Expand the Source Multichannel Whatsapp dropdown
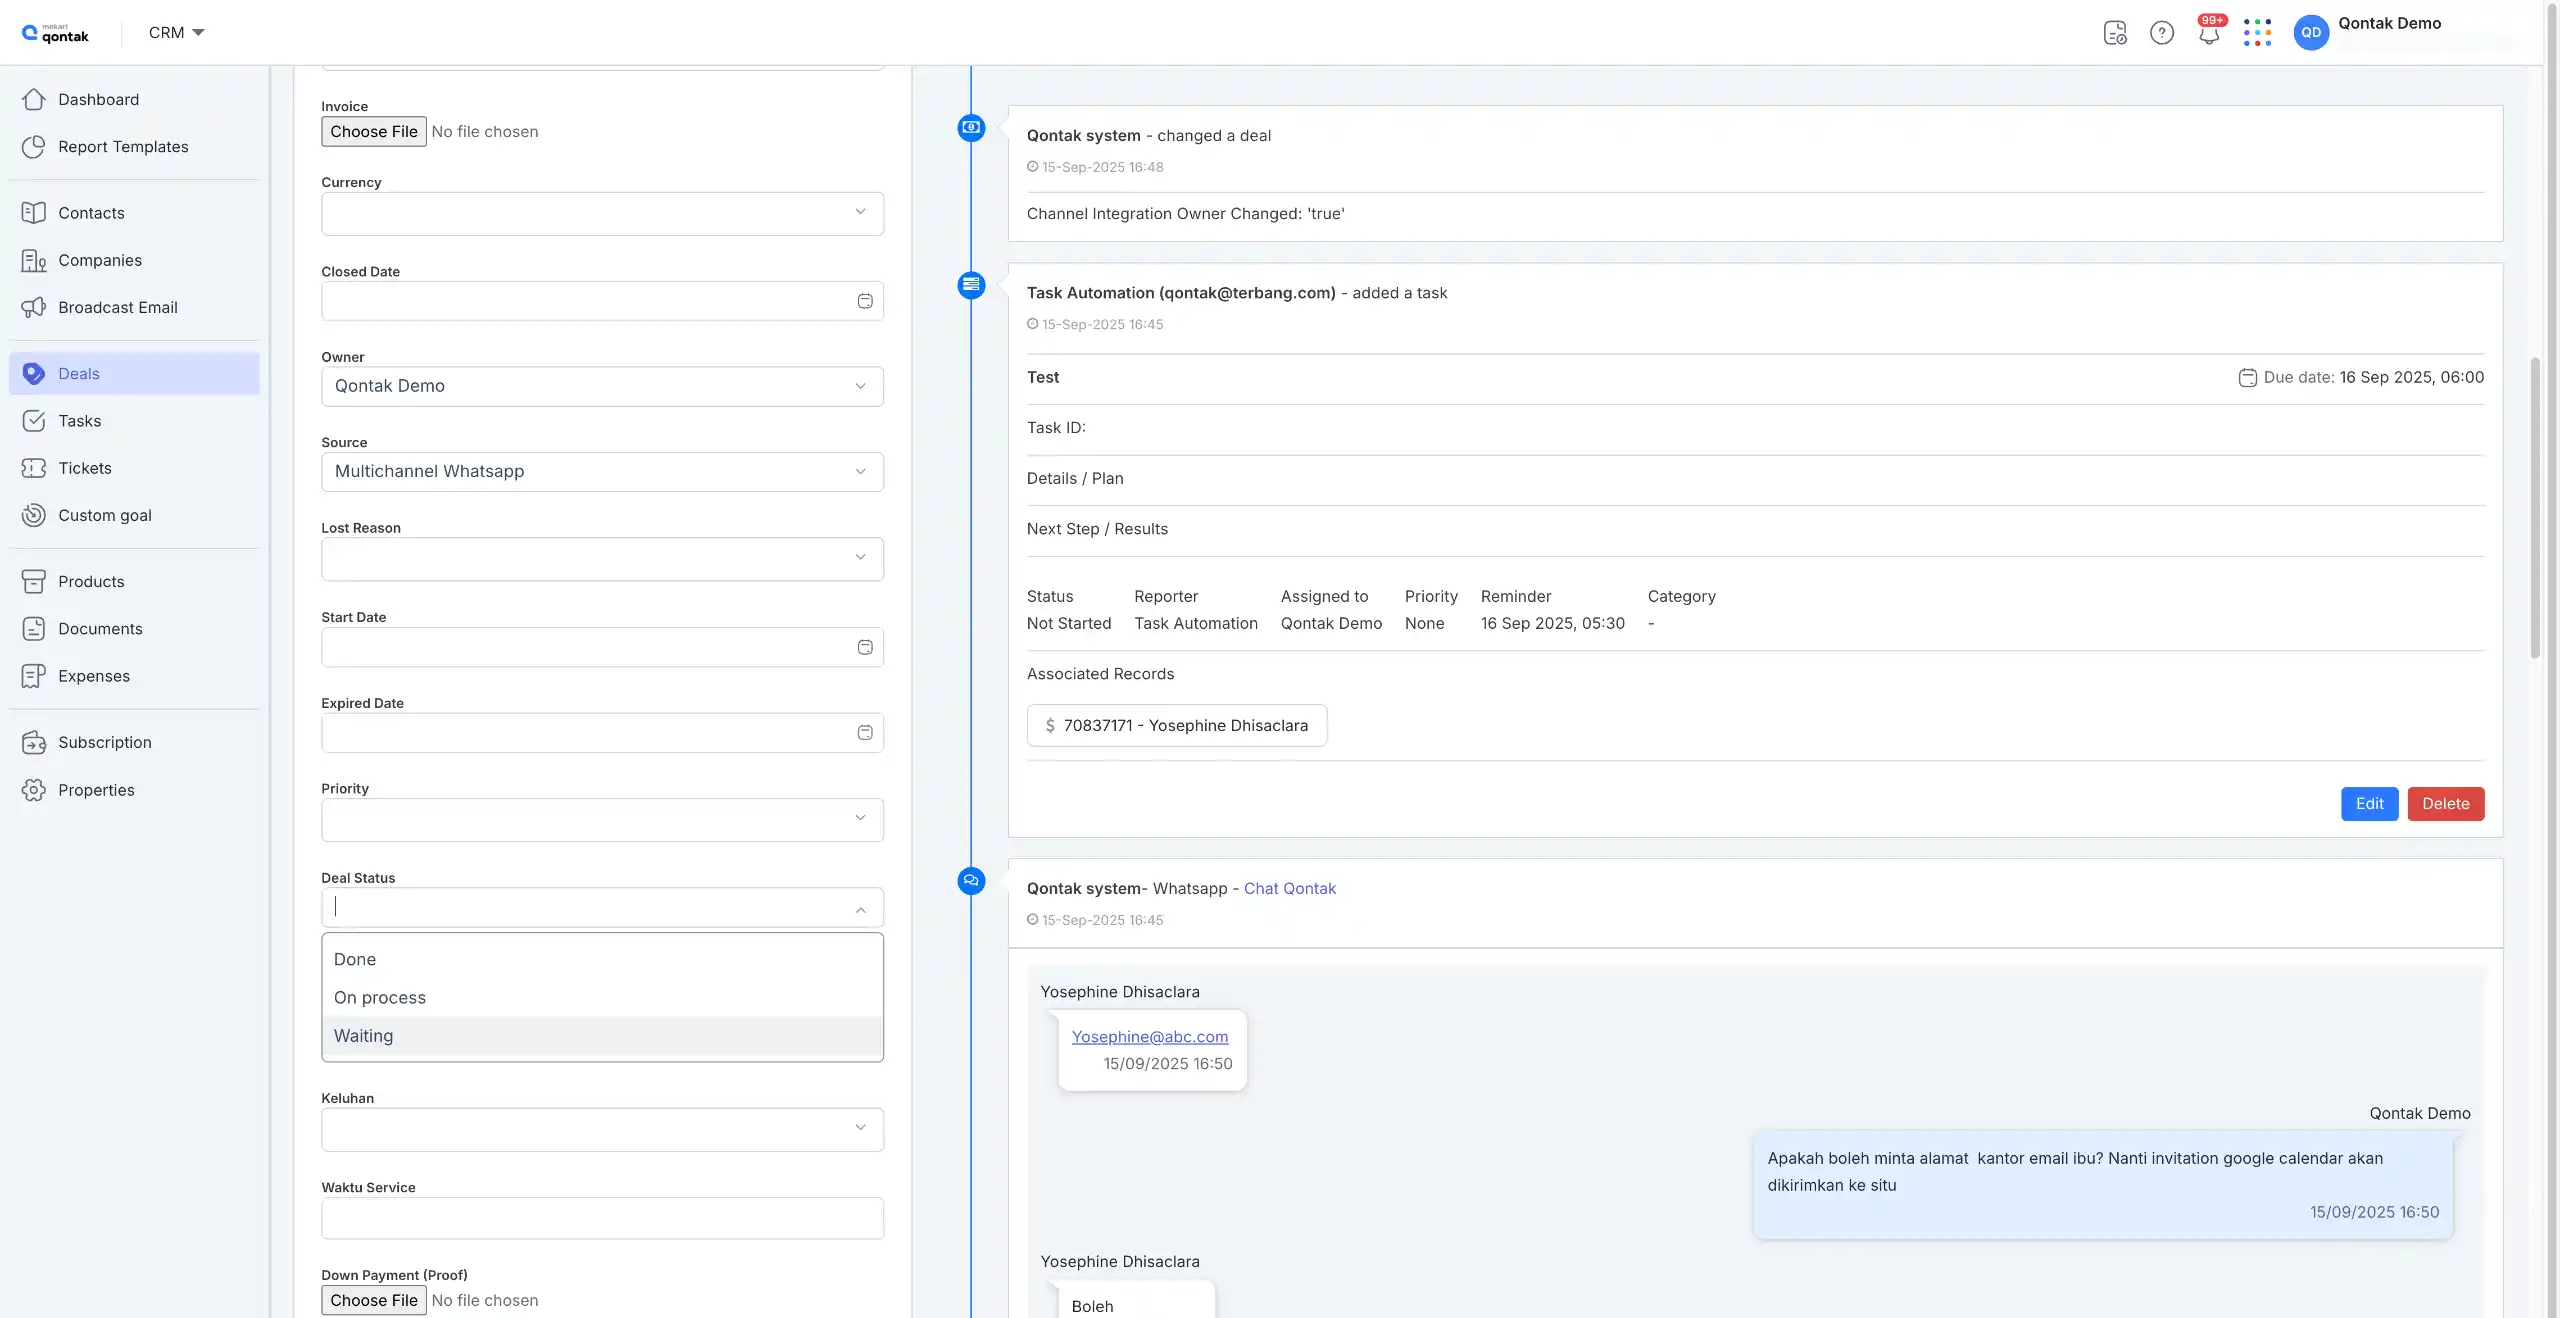 [x=602, y=471]
